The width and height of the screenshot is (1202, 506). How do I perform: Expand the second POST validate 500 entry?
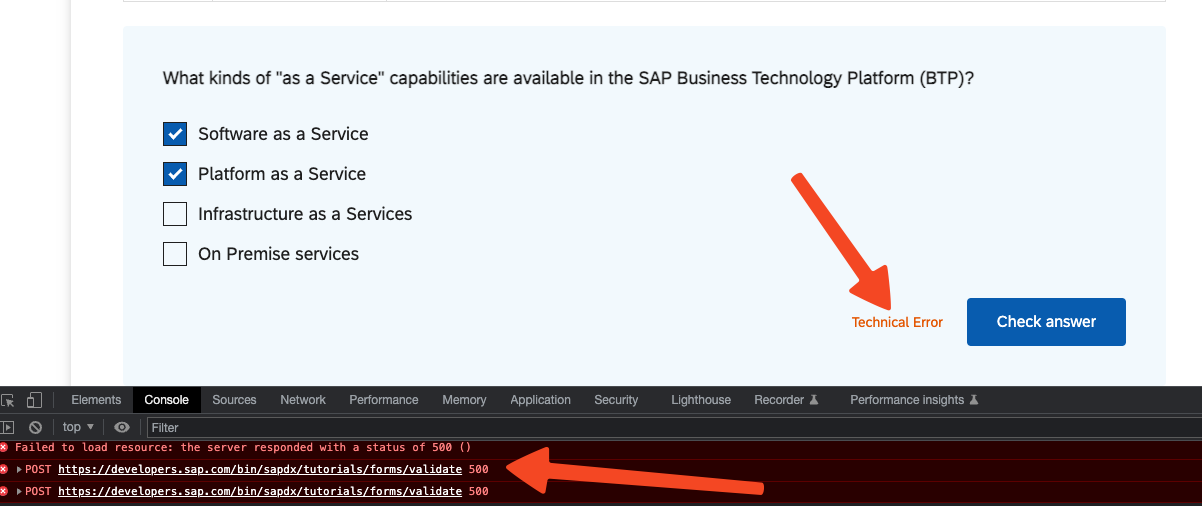coord(19,491)
